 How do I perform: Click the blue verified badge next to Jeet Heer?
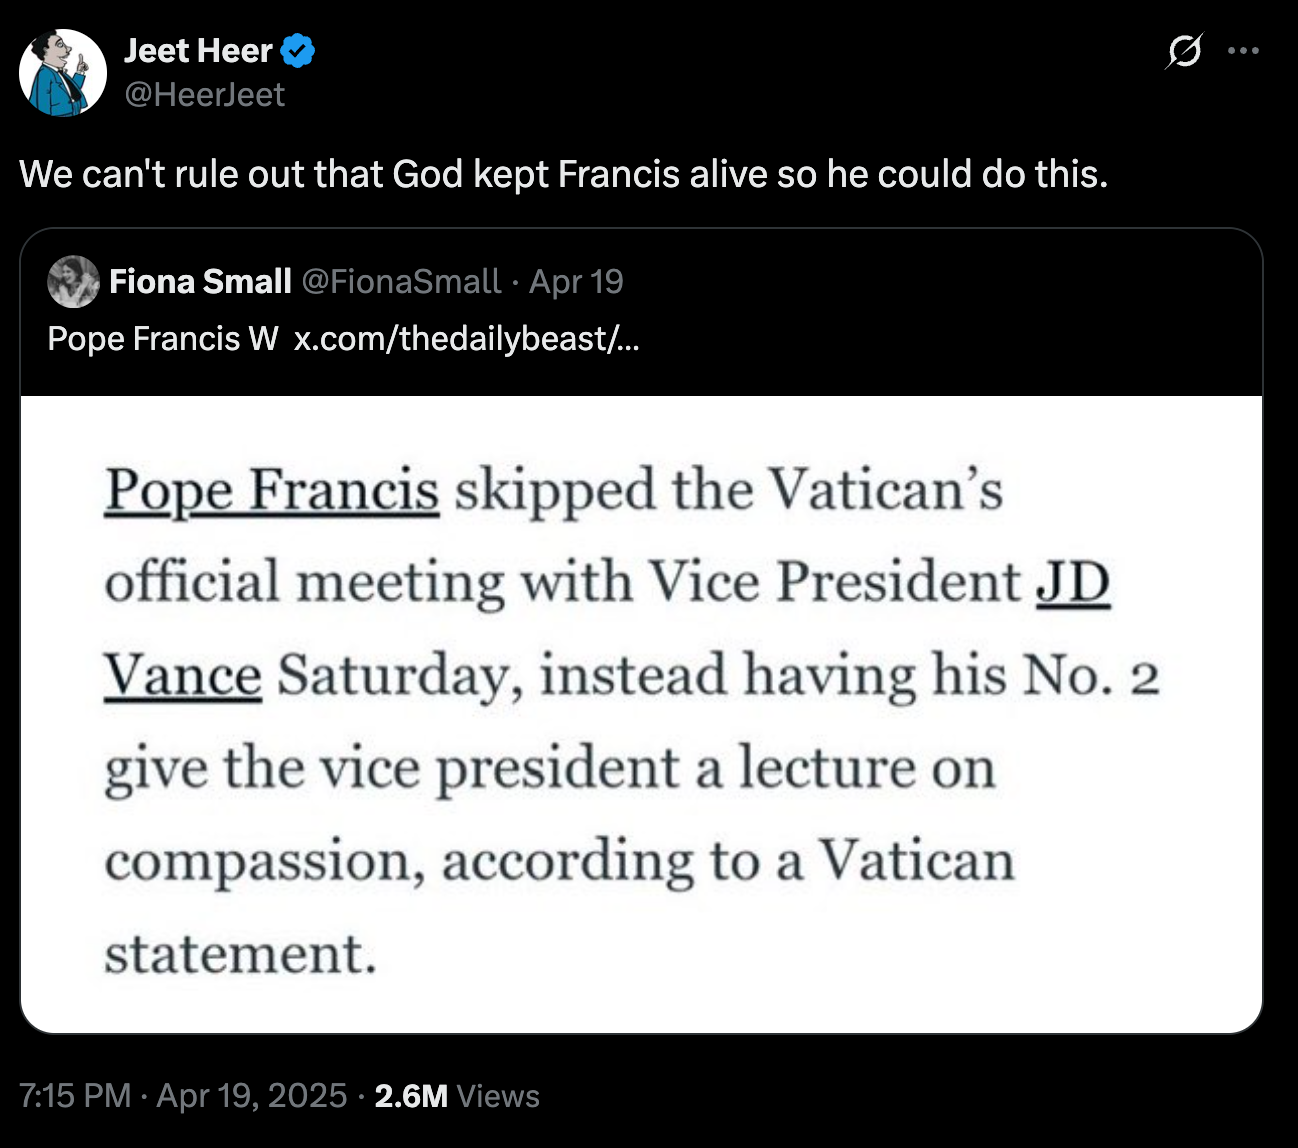[x=299, y=50]
